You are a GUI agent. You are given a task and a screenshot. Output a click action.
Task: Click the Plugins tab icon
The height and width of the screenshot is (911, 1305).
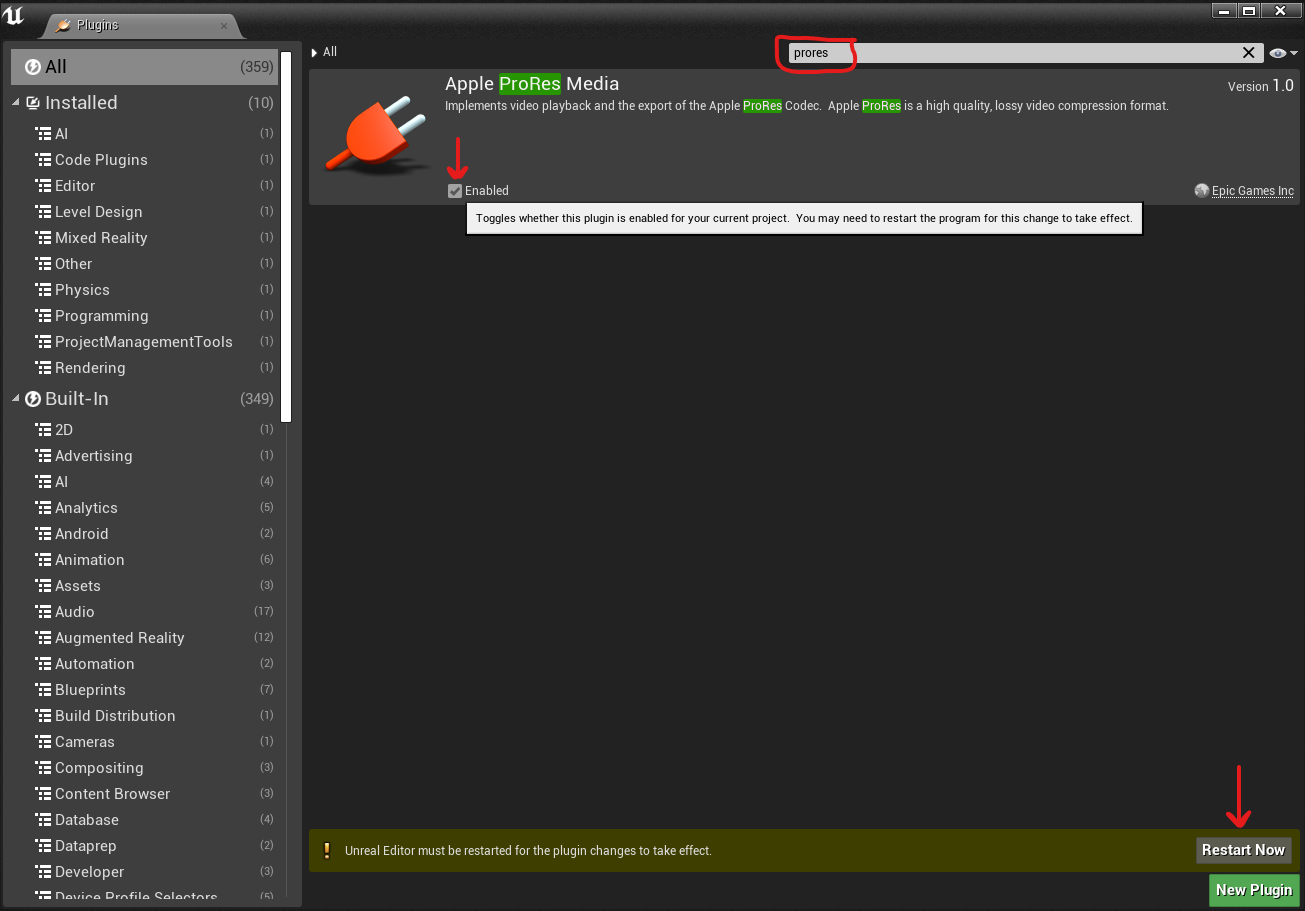[63, 25]
